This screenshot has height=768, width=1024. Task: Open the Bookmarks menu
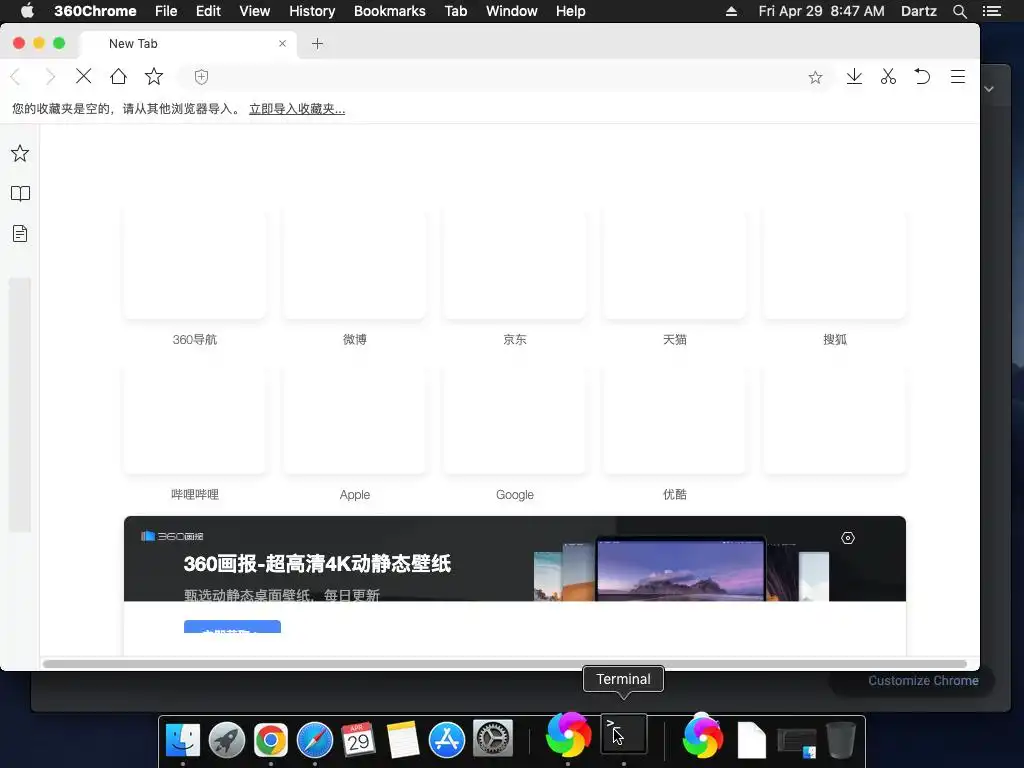tap(390, 11)
